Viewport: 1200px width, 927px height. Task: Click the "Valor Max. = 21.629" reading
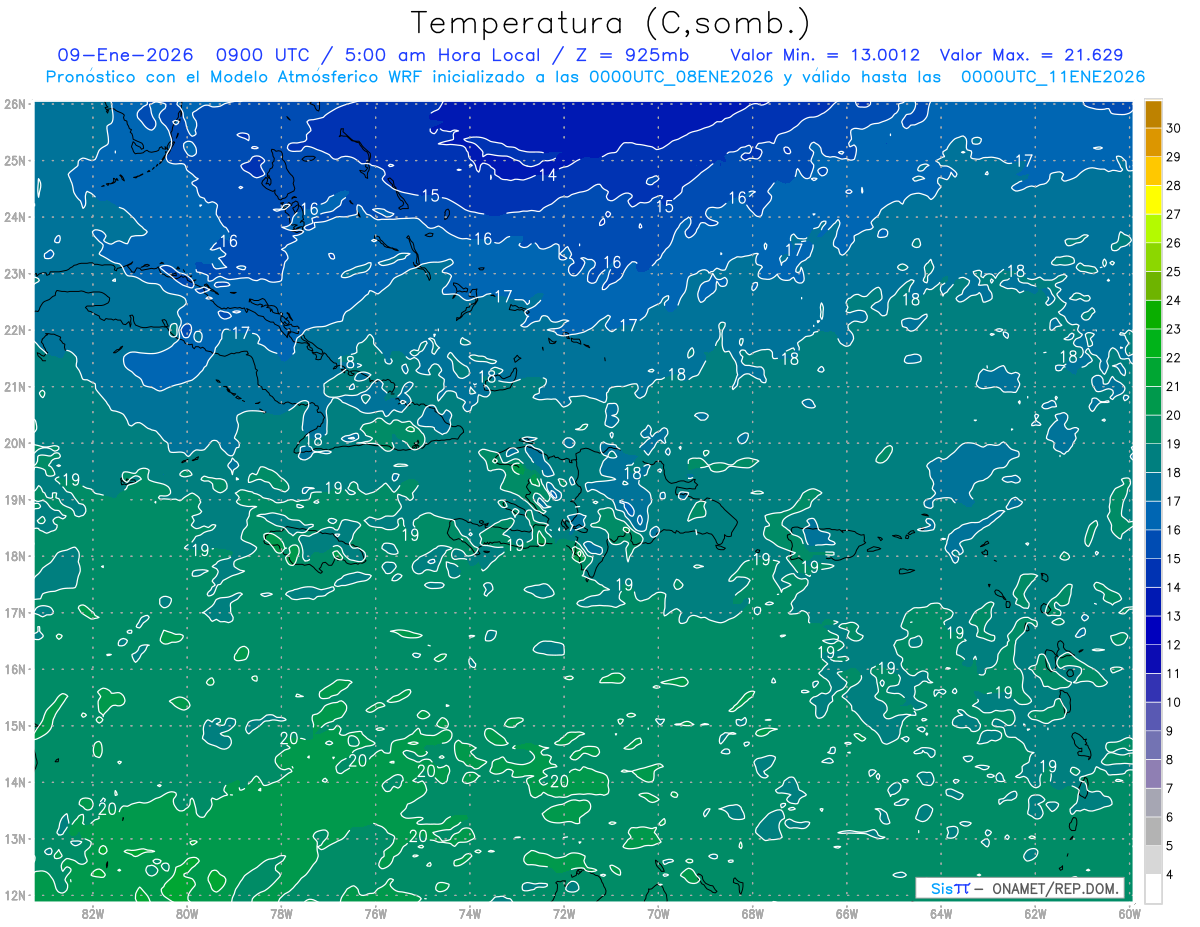[x=1033, y=55]
